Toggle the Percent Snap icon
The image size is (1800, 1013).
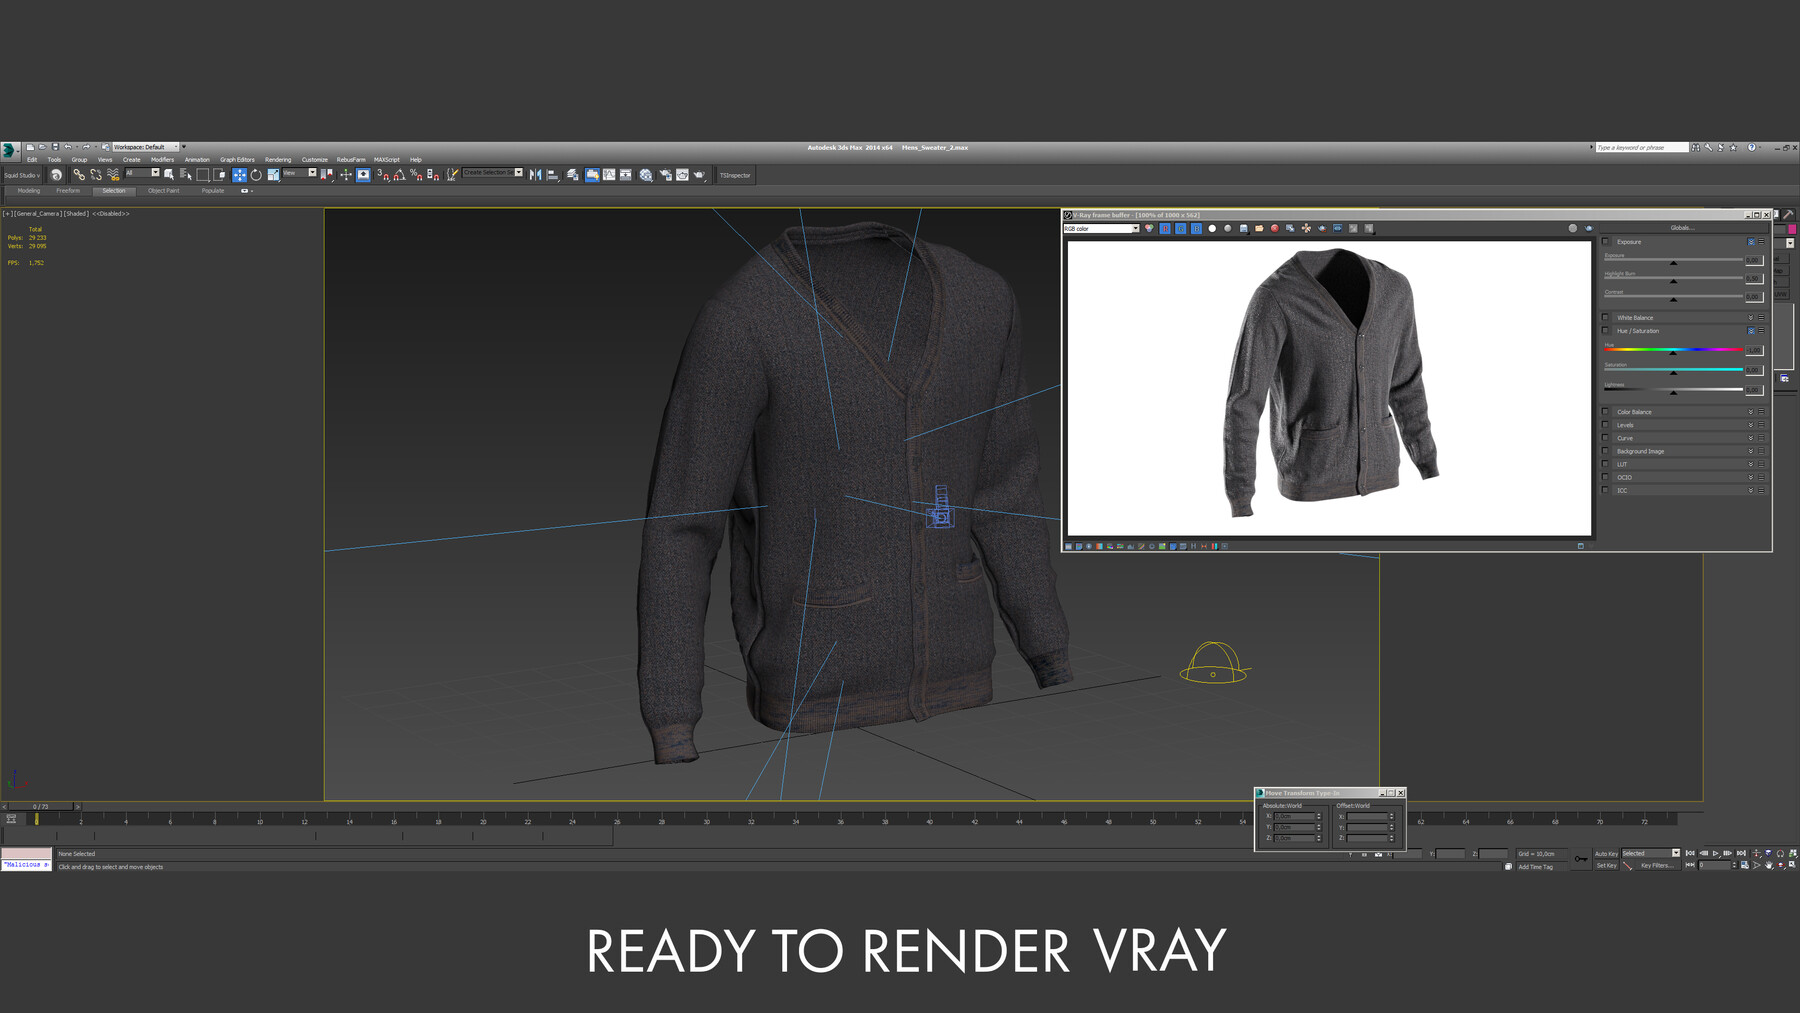click(x=416, y=175)
